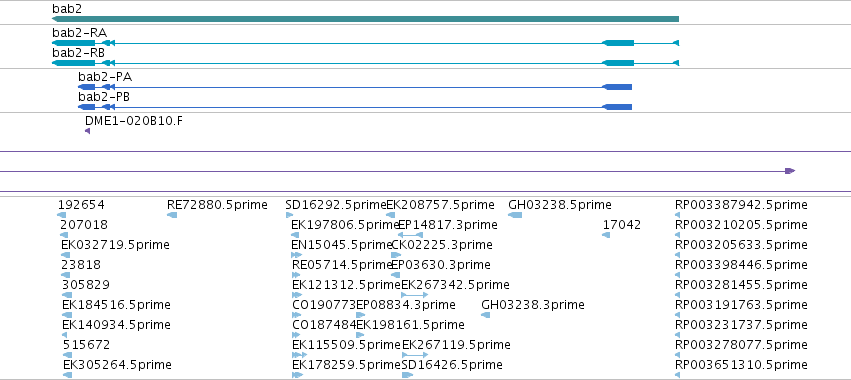Click the EK198161.5prime label
Image resolution: width=851 pixels, height=380 pixels.
tap(410, 324)
